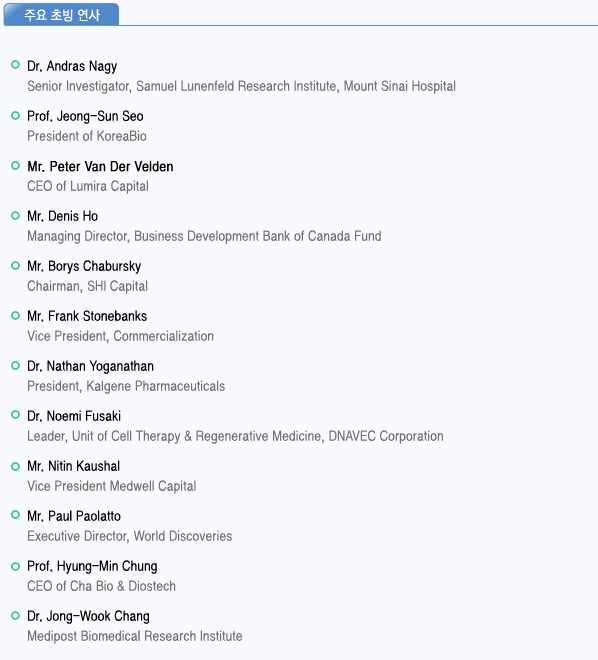The image size is (598, 660).
Task: Click the CEO of Lumira Capital line
Action: coord(88,186)
